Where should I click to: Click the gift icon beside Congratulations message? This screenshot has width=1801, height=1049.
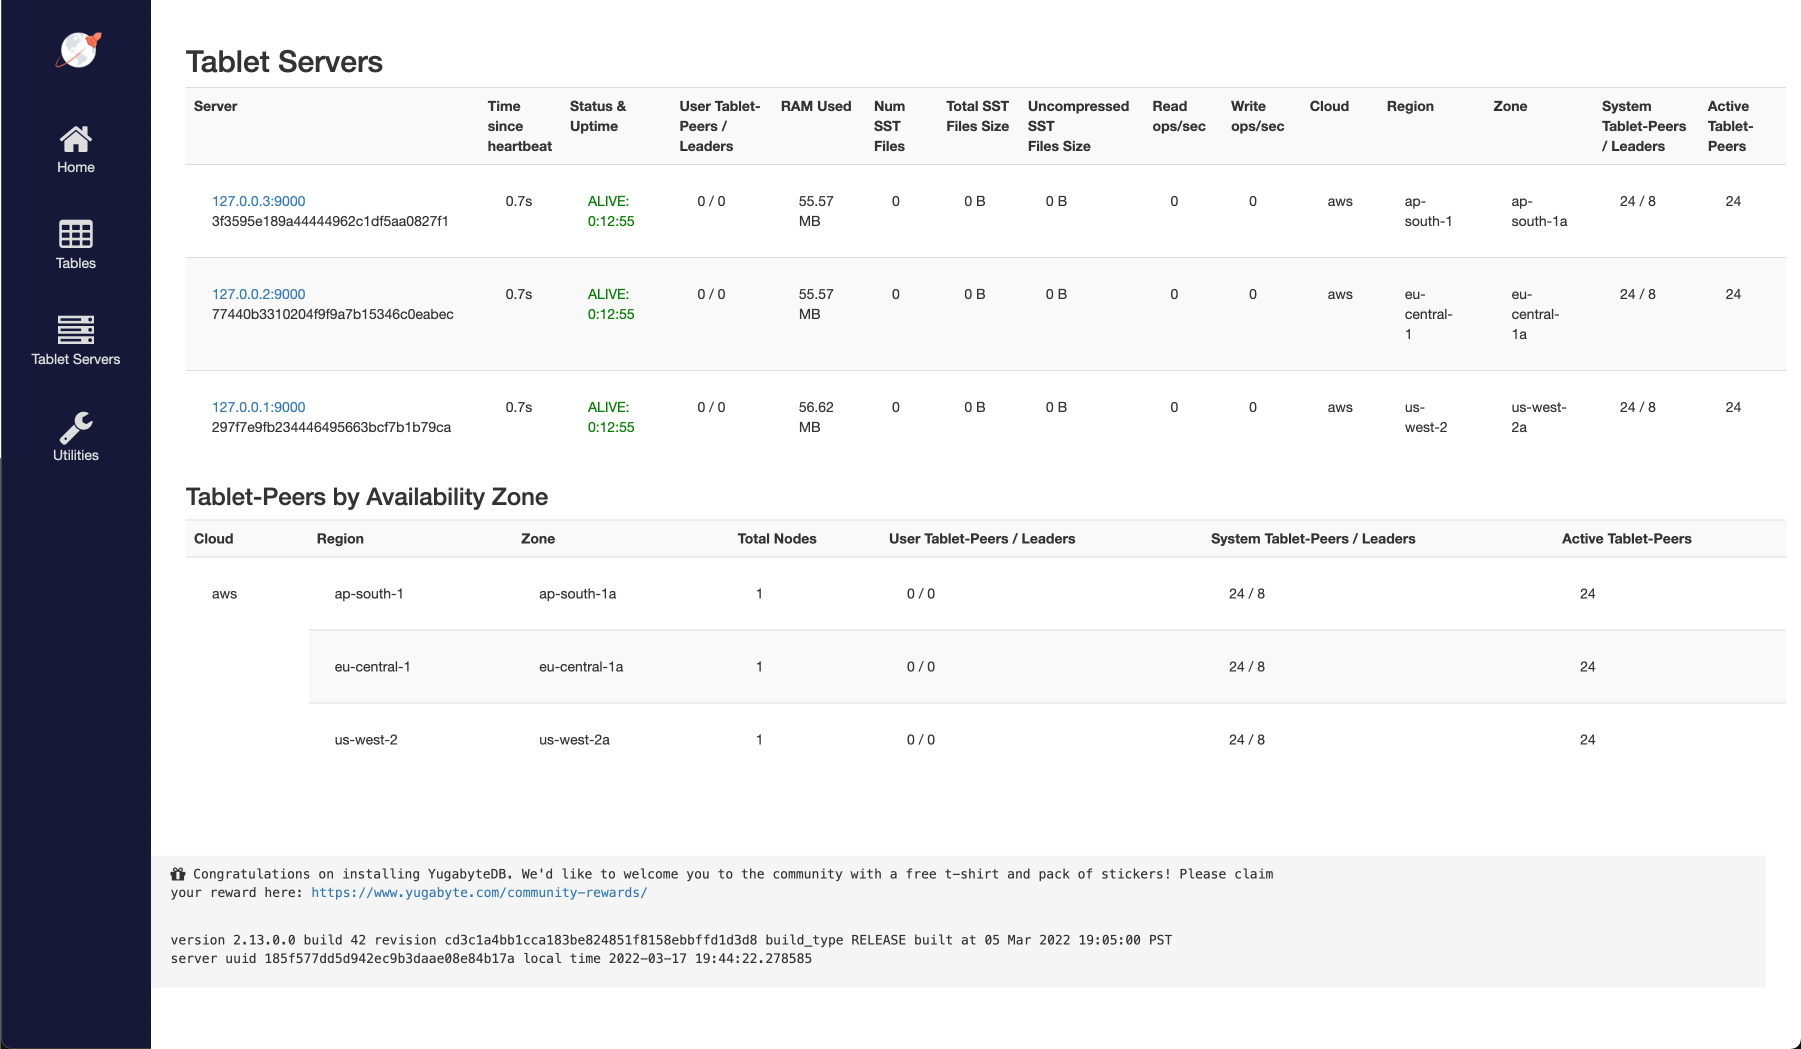(178, 874)
